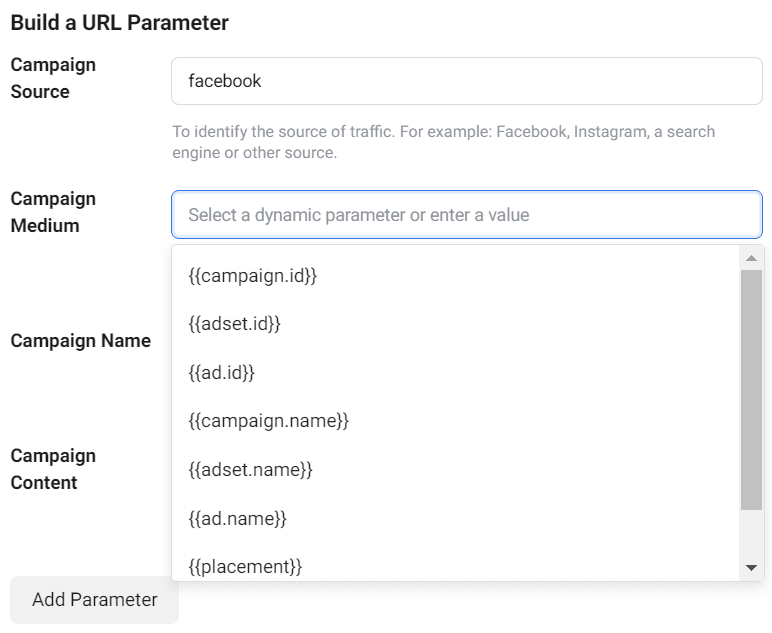
Task: Click the scroll up arrow in dropdown list
Action: [751, 258]
